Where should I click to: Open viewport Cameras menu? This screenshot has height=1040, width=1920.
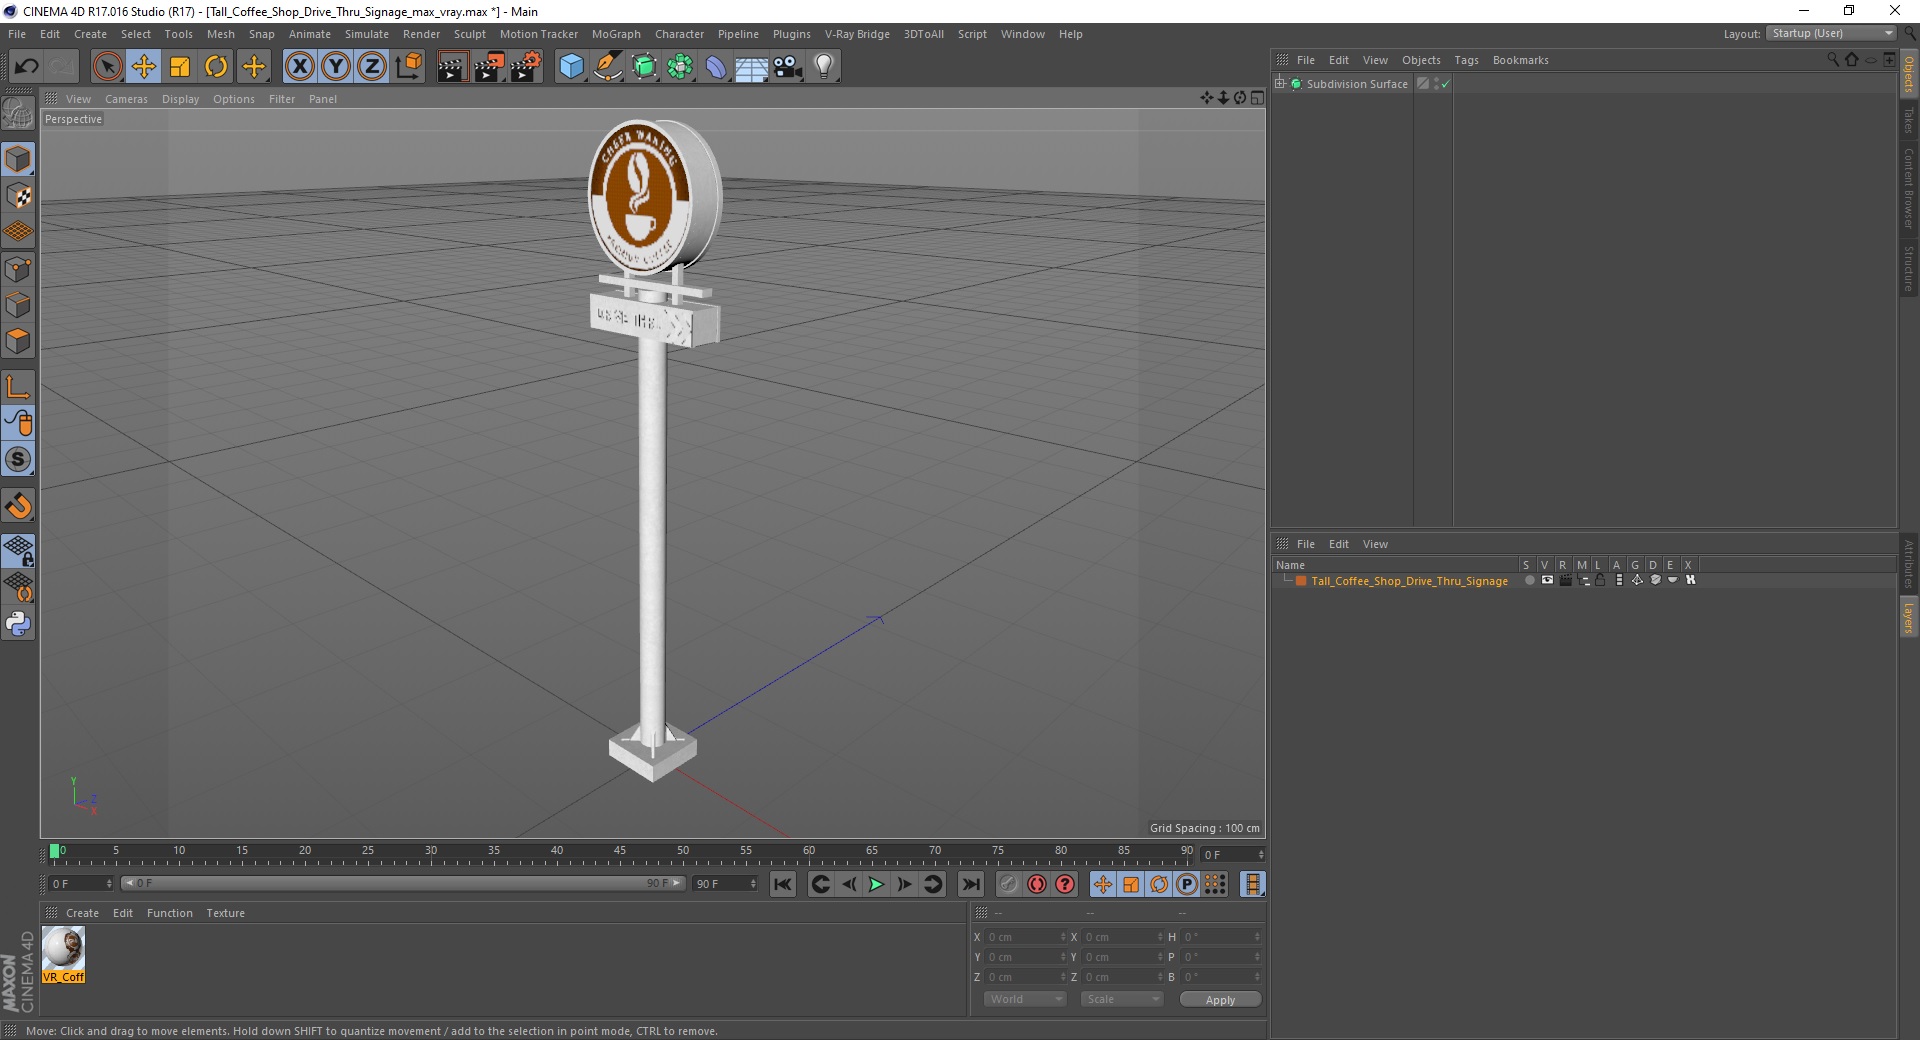[x=126, y=99]
